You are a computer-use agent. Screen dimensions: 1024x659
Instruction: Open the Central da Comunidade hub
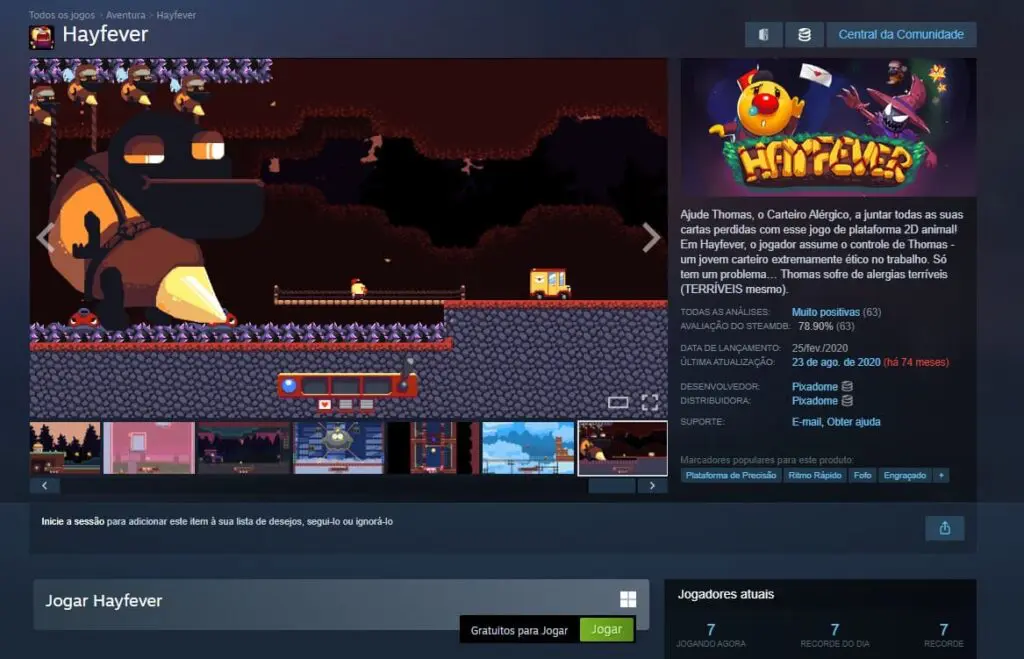901,35
